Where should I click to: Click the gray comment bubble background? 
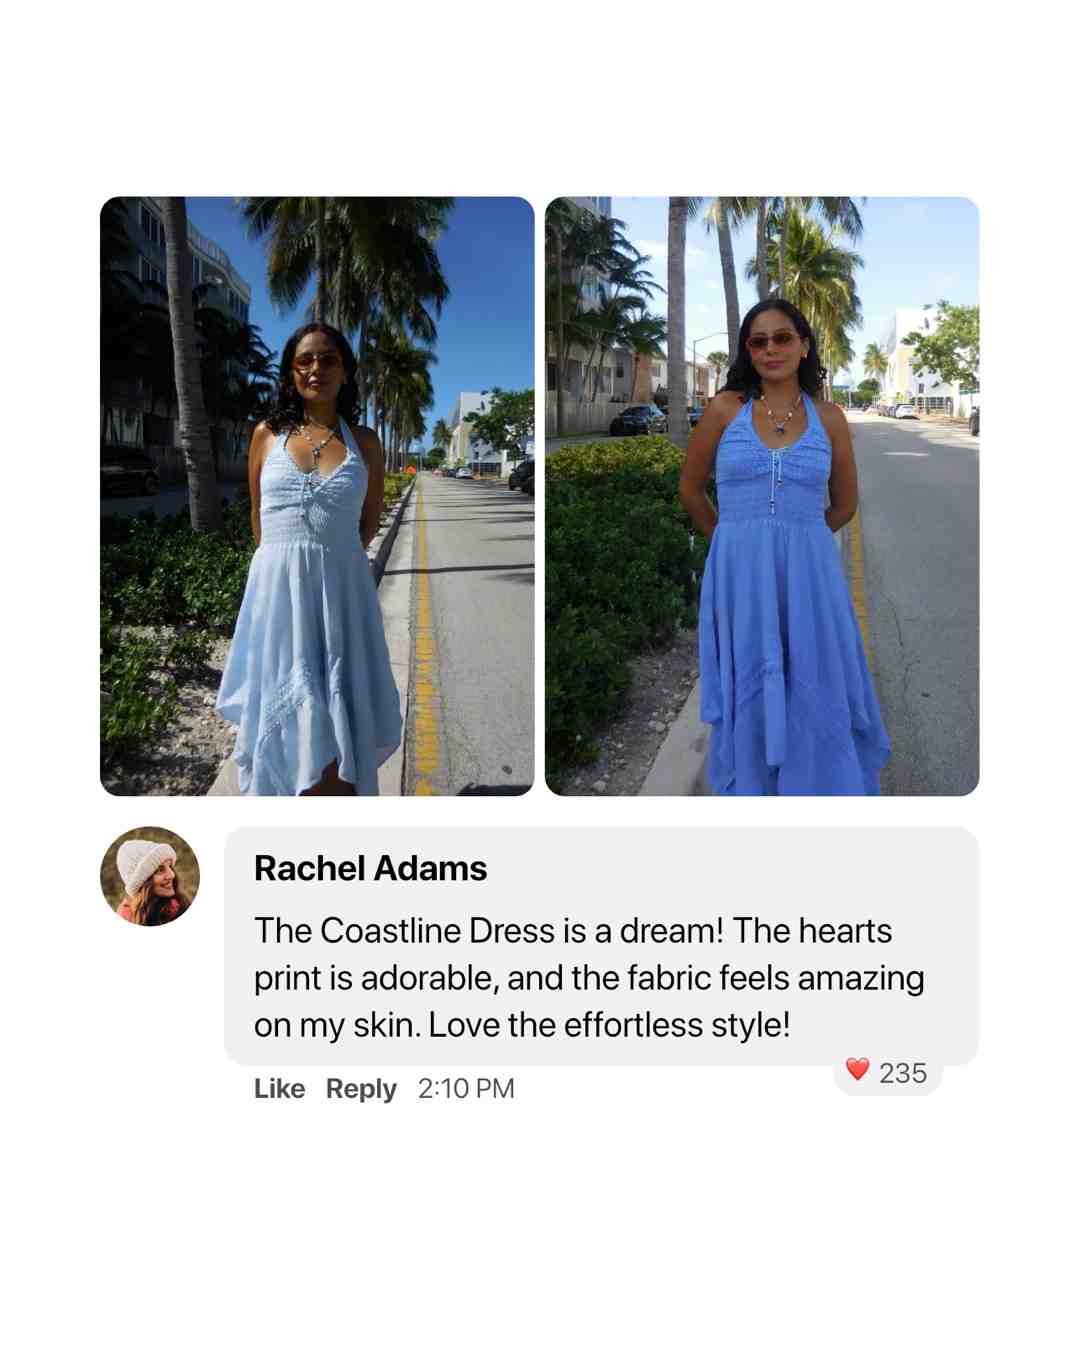click(601, 945)
